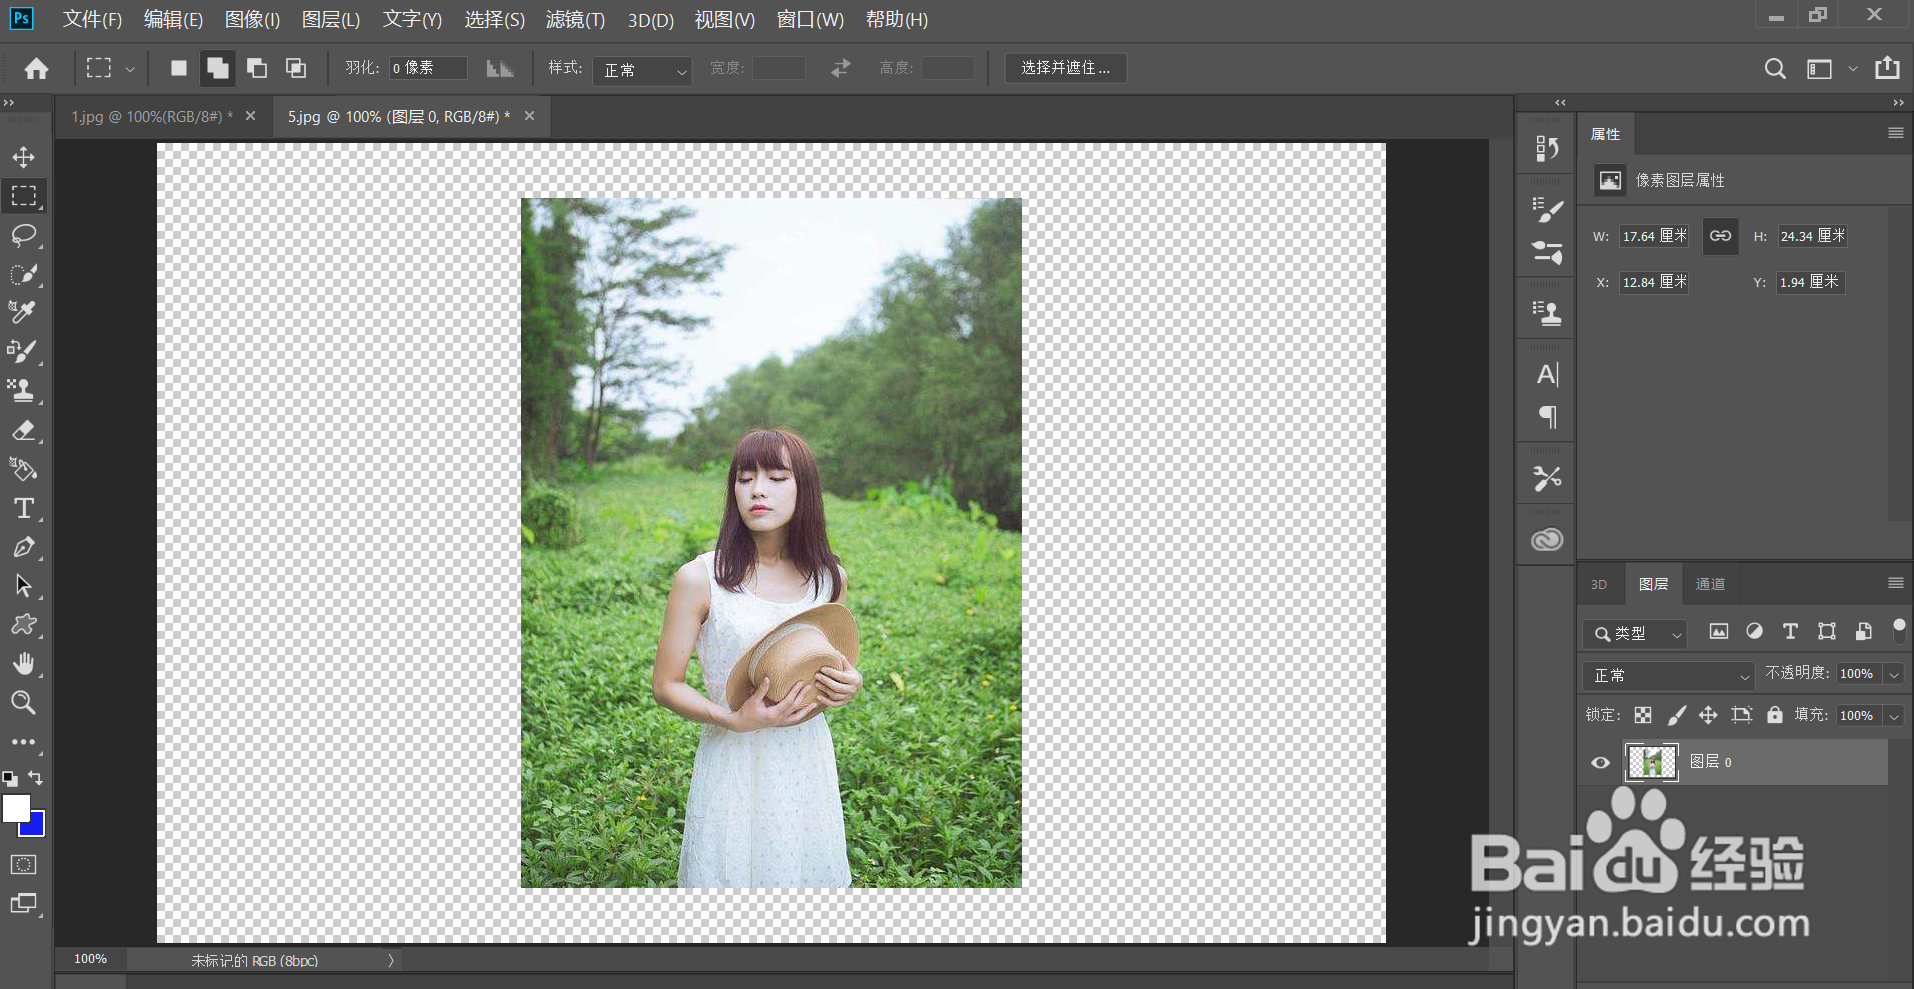Select the Paint Bucket tool
The height and width of the screenshot is (989, 1914).
23,469
